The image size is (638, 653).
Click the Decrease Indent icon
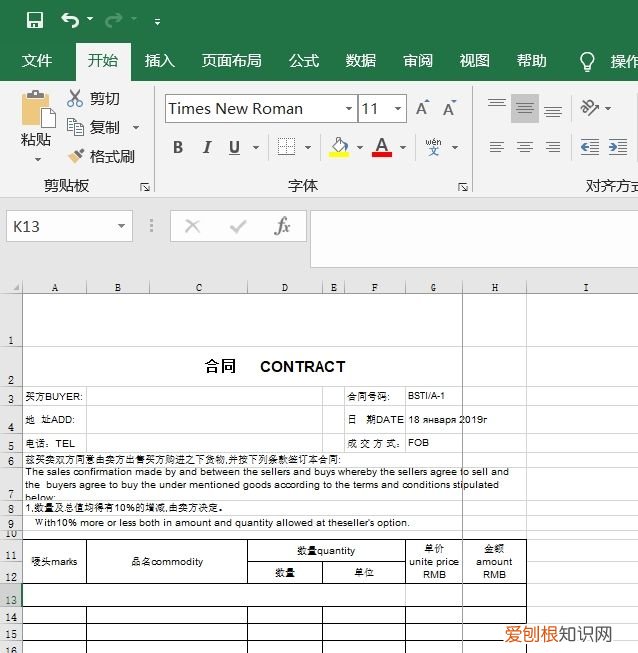pos(590,147)
